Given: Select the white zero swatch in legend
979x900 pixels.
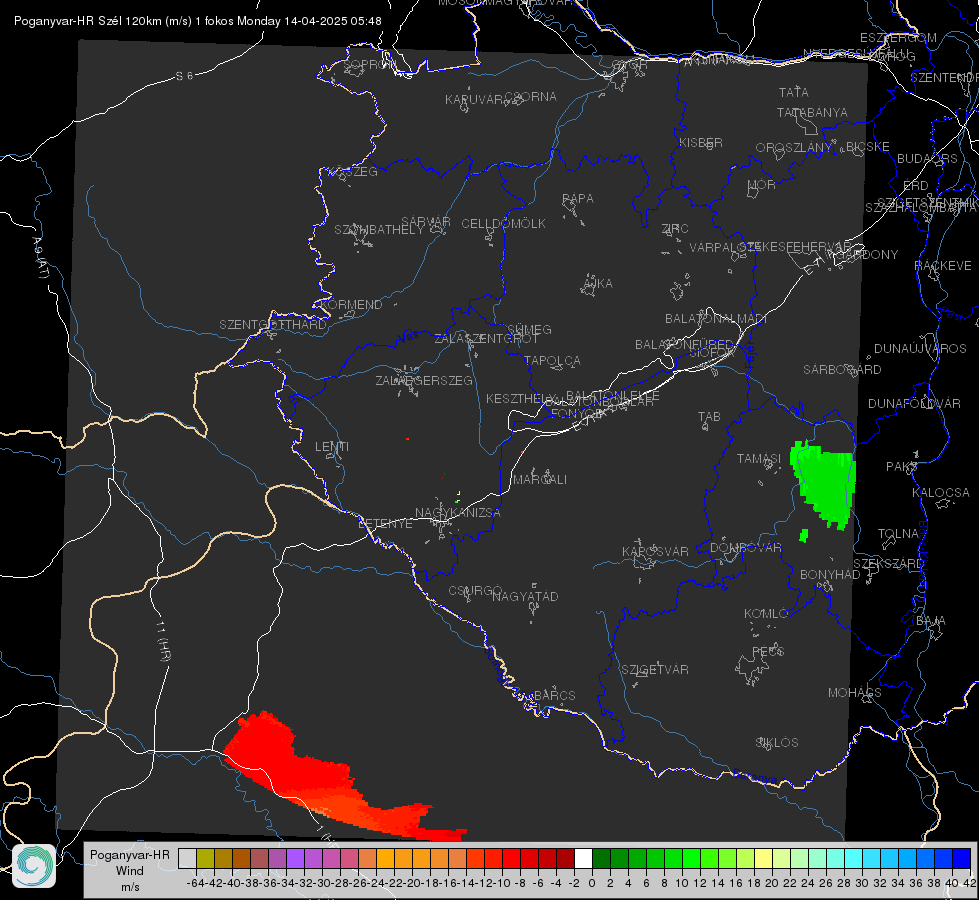Looking at the screenshot, I should [583, 859].
